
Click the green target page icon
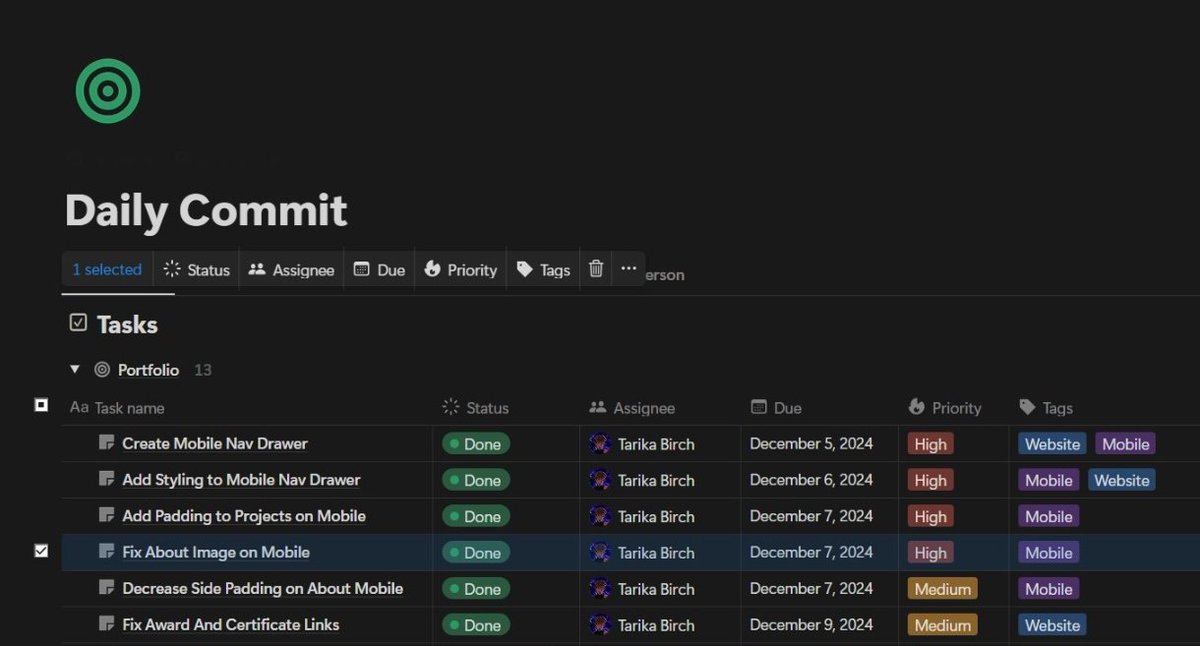(108, 91)
